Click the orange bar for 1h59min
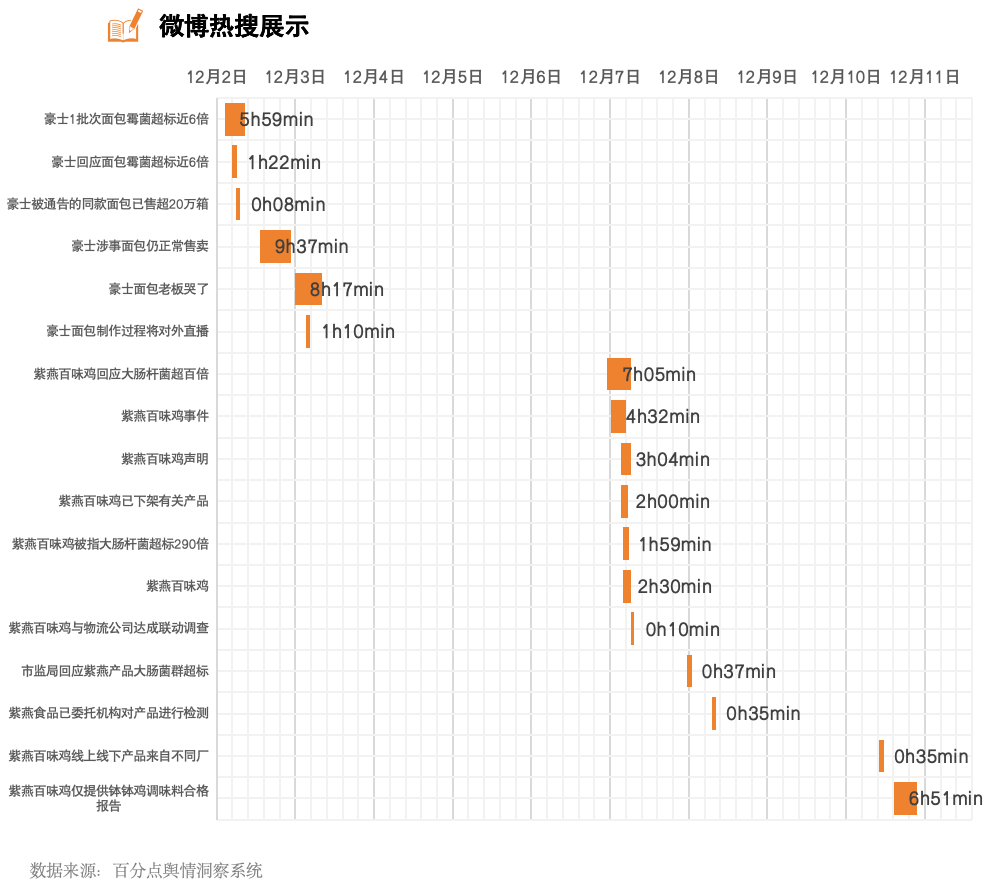 [x=626, y=544]
